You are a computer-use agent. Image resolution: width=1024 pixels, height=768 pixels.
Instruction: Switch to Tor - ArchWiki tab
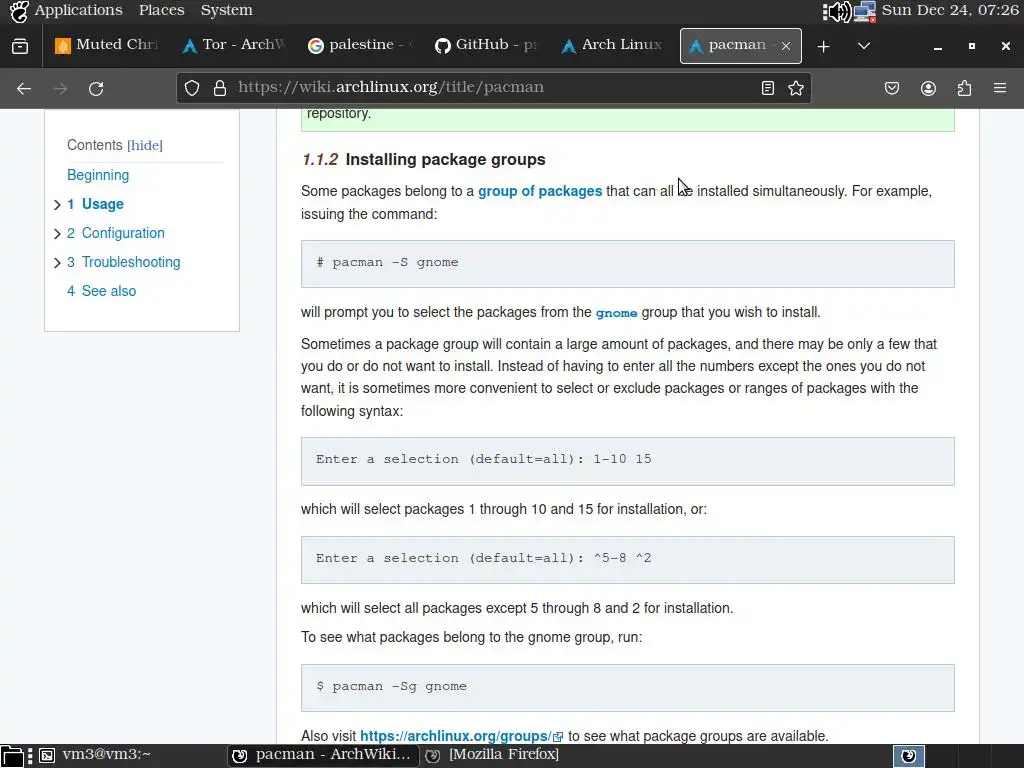click(x=234, y=46)
